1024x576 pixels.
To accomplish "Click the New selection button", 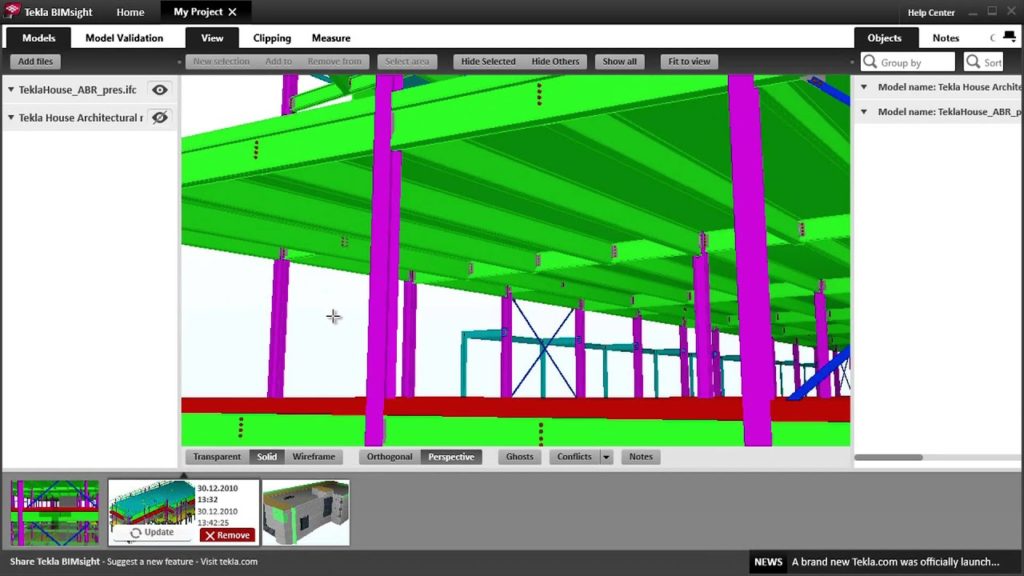I will (221, 61).
